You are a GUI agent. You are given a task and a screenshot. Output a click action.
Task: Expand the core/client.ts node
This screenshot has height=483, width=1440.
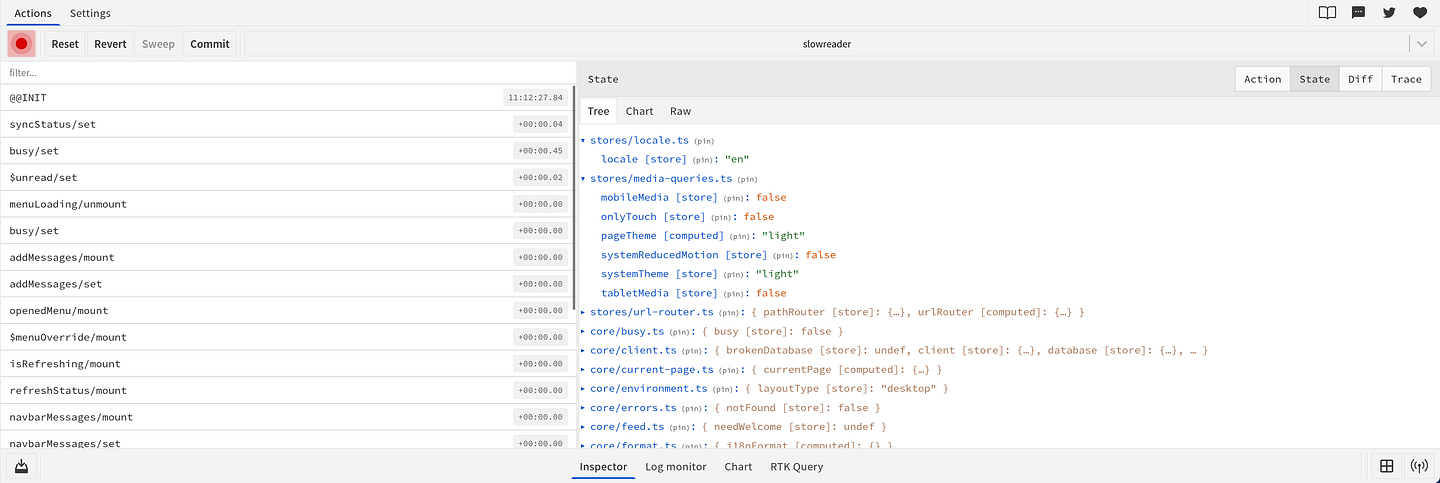tap(584, 350)
